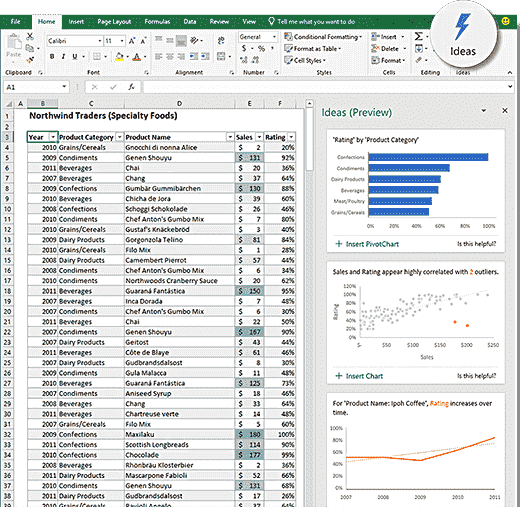Click Decrease Decimal icon
The height and width of the screenshot is (507, 520).
pyautogui.click(x=256, y=60)
